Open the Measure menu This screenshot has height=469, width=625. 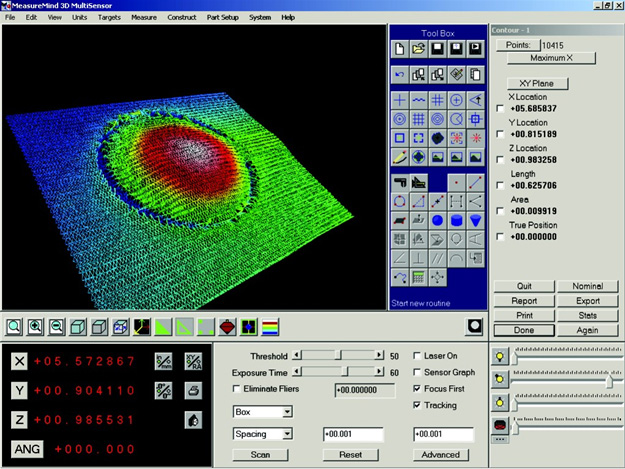click(x=144, y=18)
